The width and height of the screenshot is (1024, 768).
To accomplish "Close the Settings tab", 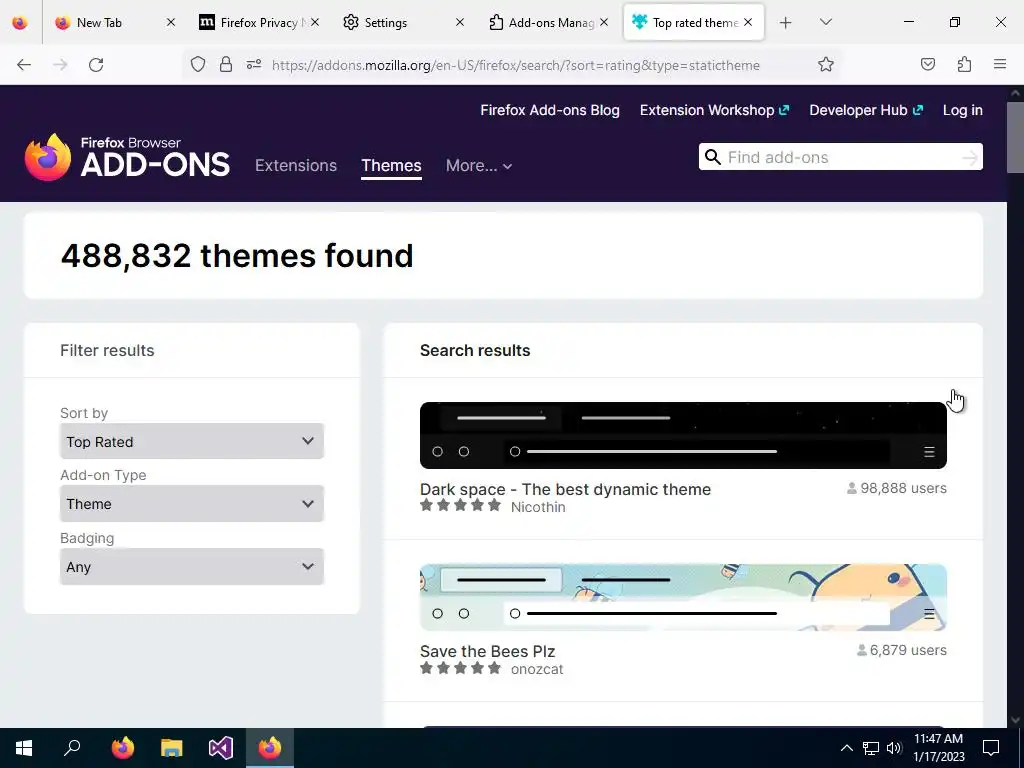I will click(x=459, y=22).
